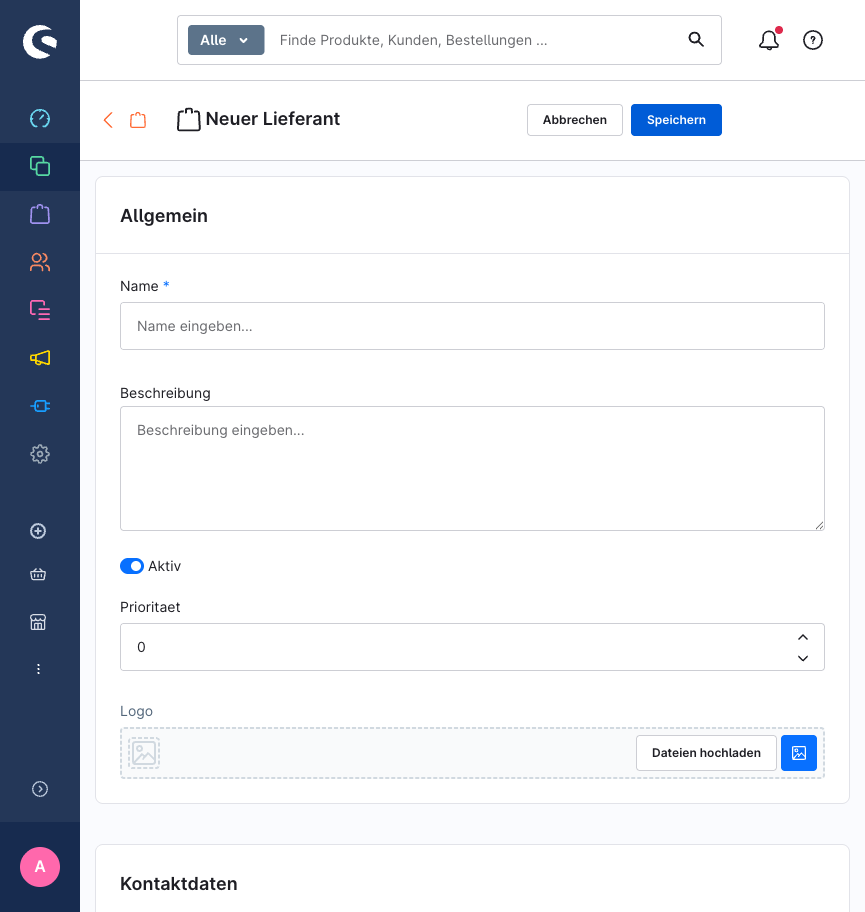Open the help question mark icon
The image size is (865, 912).
[813, 40]
